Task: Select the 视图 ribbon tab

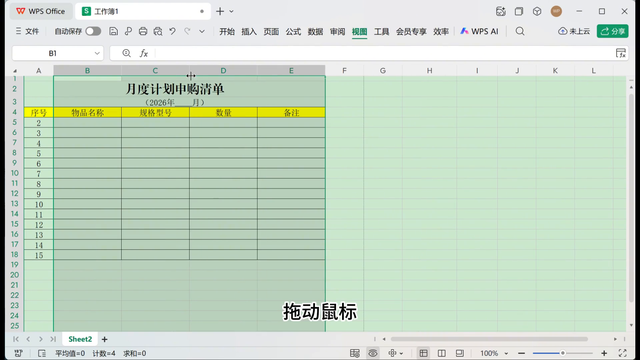Action: pos(360,31)
